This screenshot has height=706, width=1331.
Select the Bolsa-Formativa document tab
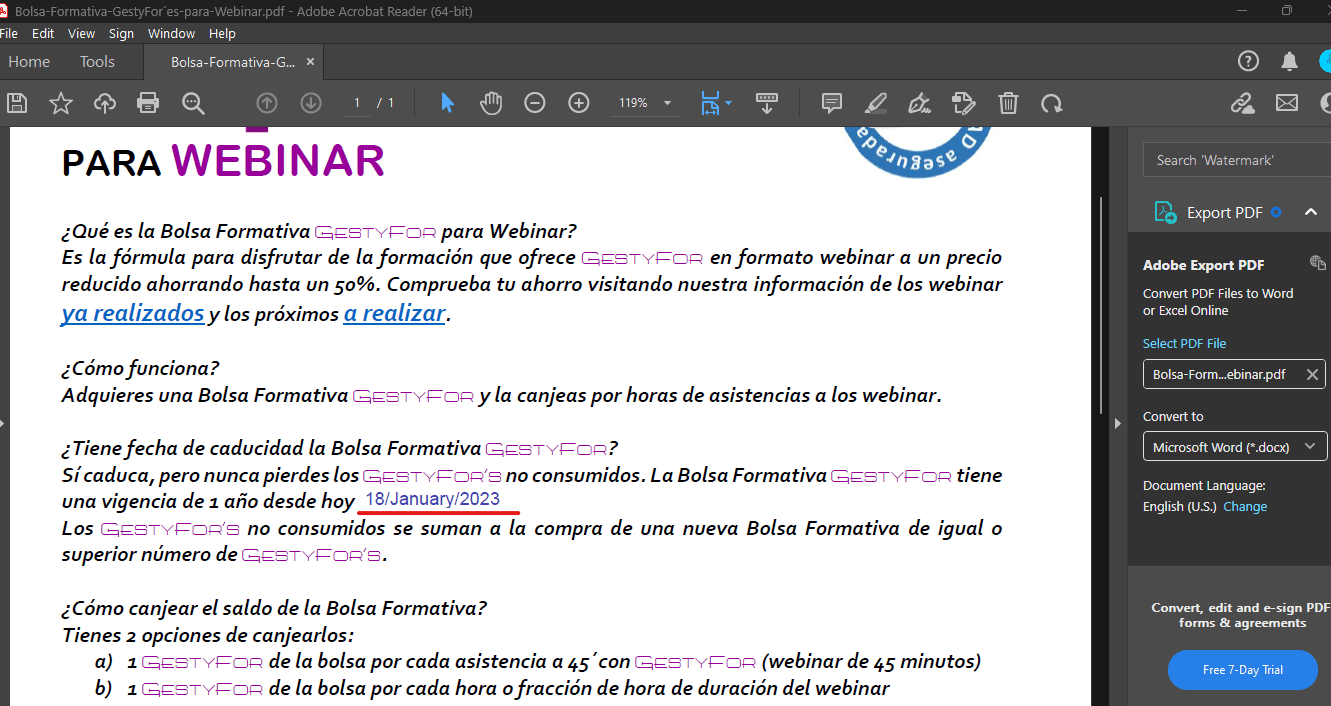pos(233,62)
